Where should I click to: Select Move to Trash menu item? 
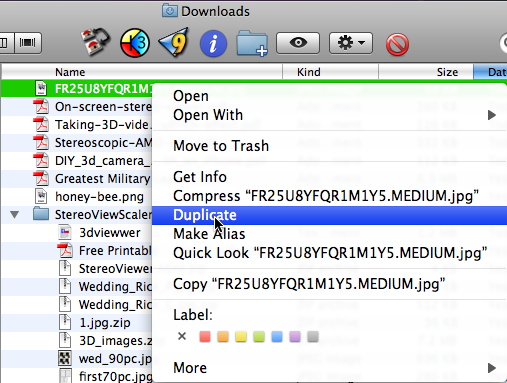tap(329, 146)
